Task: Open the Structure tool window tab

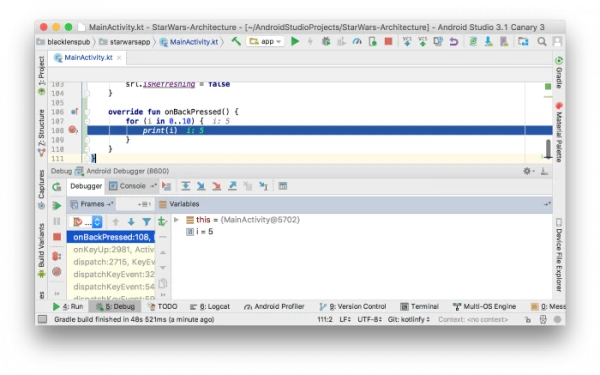Action: click(41, 132)
